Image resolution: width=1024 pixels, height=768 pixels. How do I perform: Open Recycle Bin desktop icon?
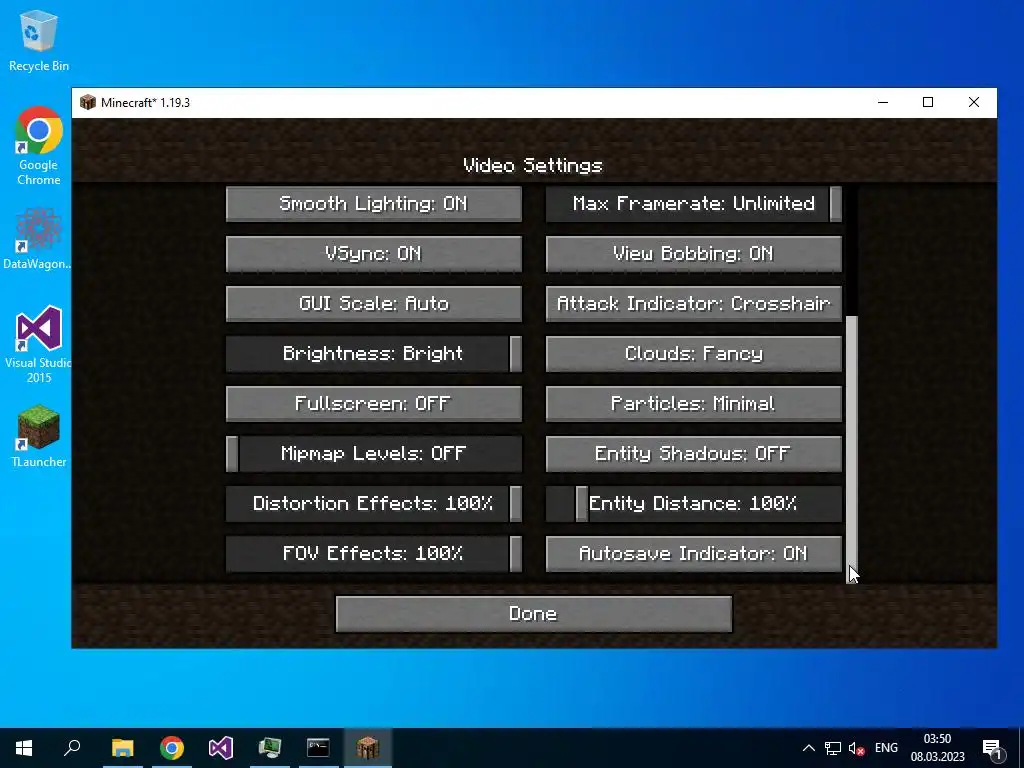[x=39, y=40]
